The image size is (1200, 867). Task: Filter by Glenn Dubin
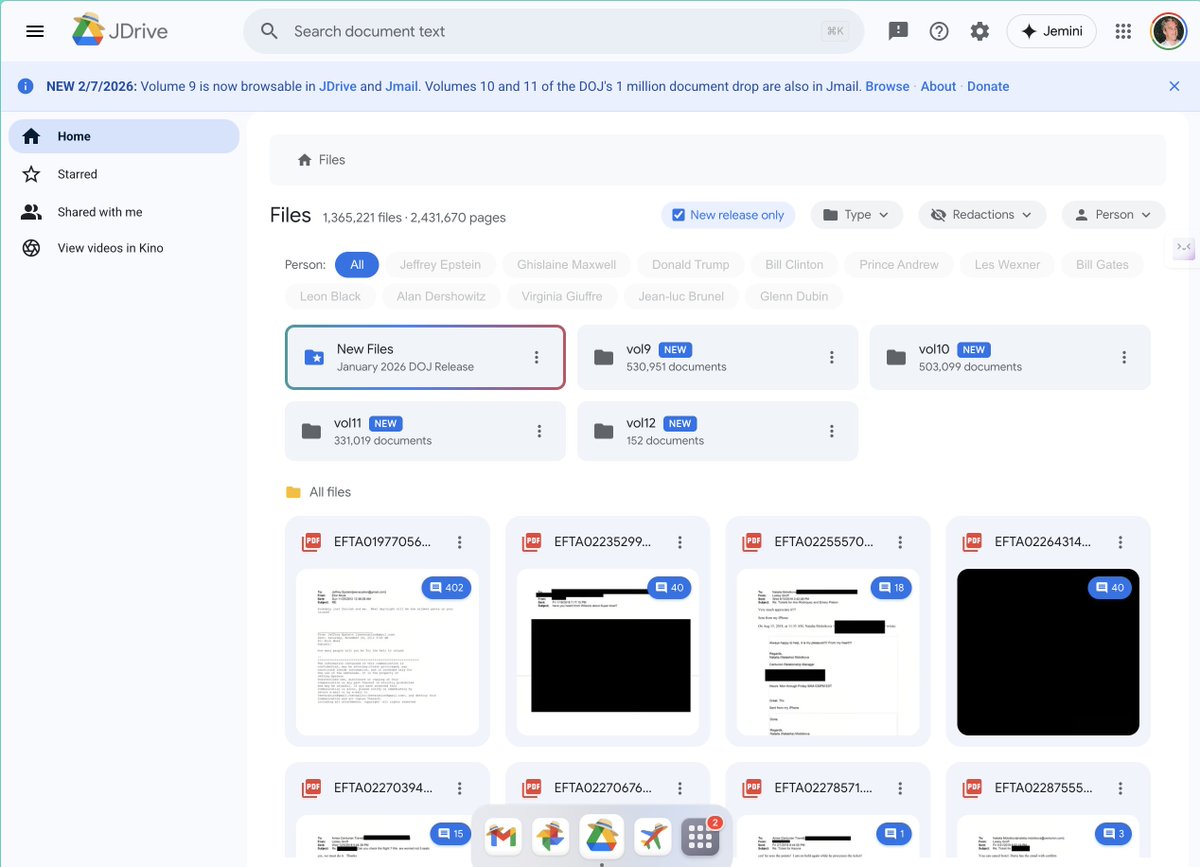794,296
